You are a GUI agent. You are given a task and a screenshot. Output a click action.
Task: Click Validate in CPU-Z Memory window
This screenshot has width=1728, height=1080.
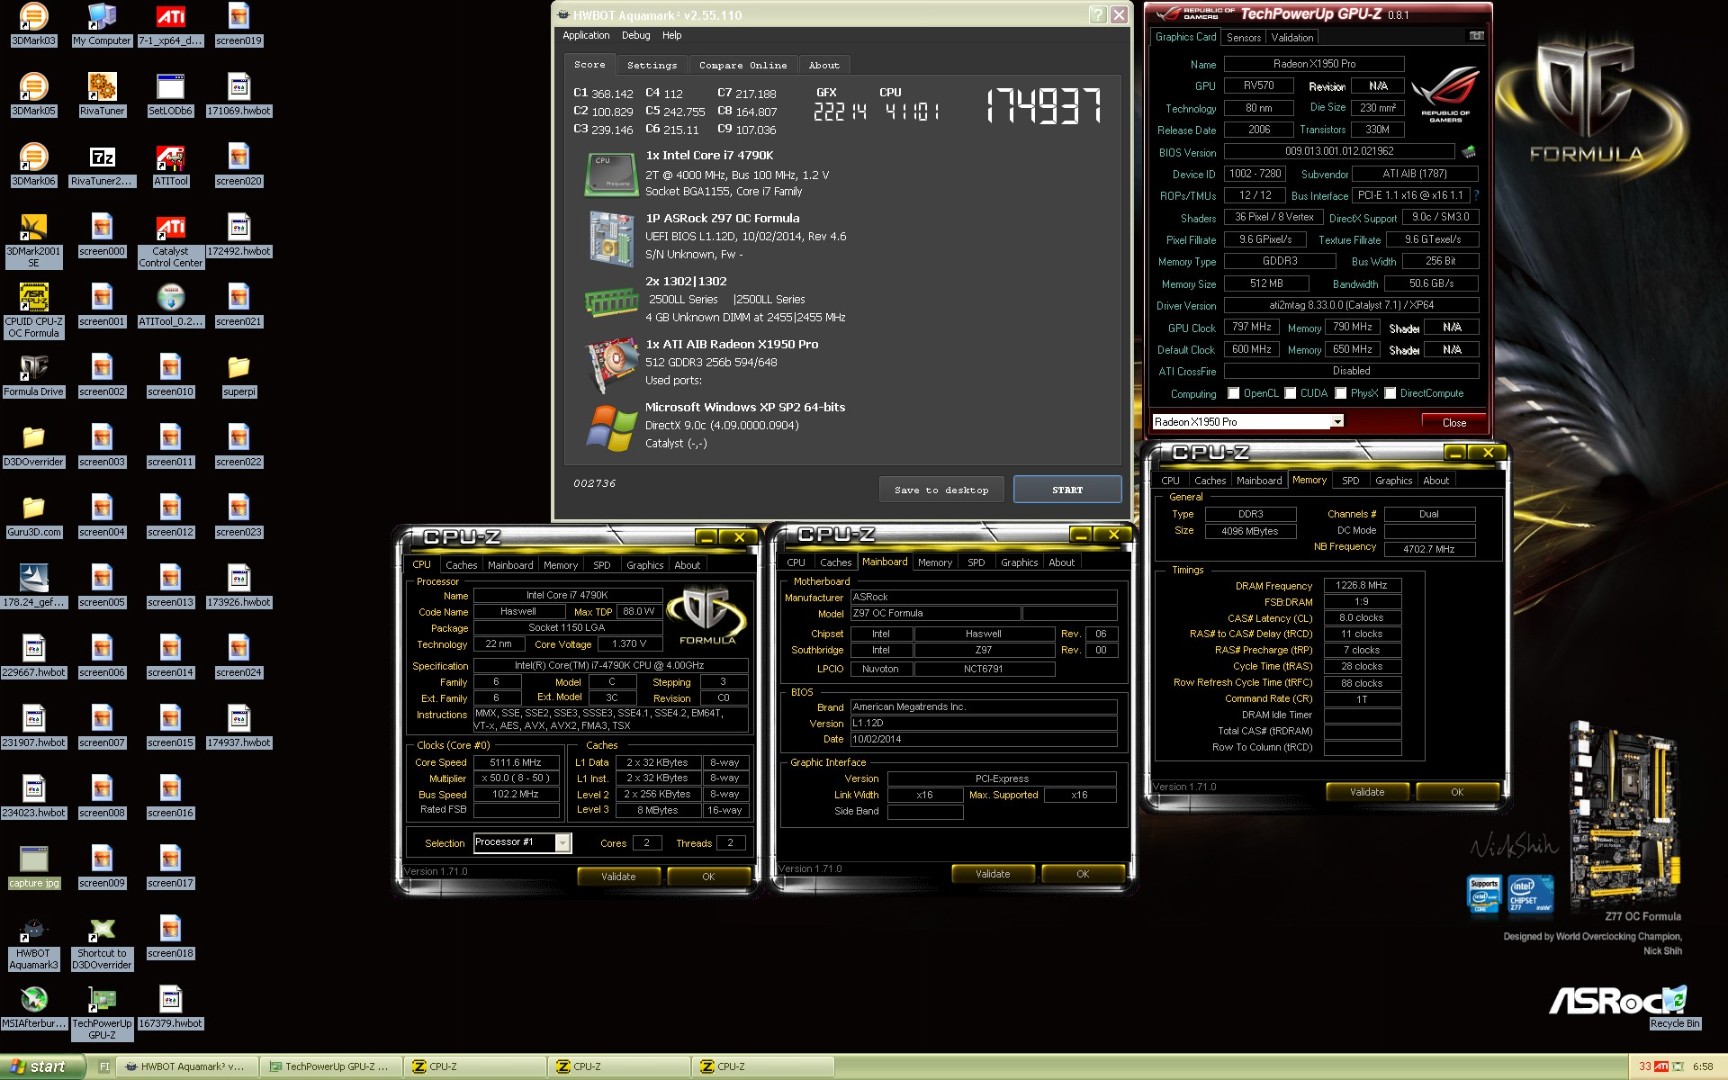(1367, 791)
